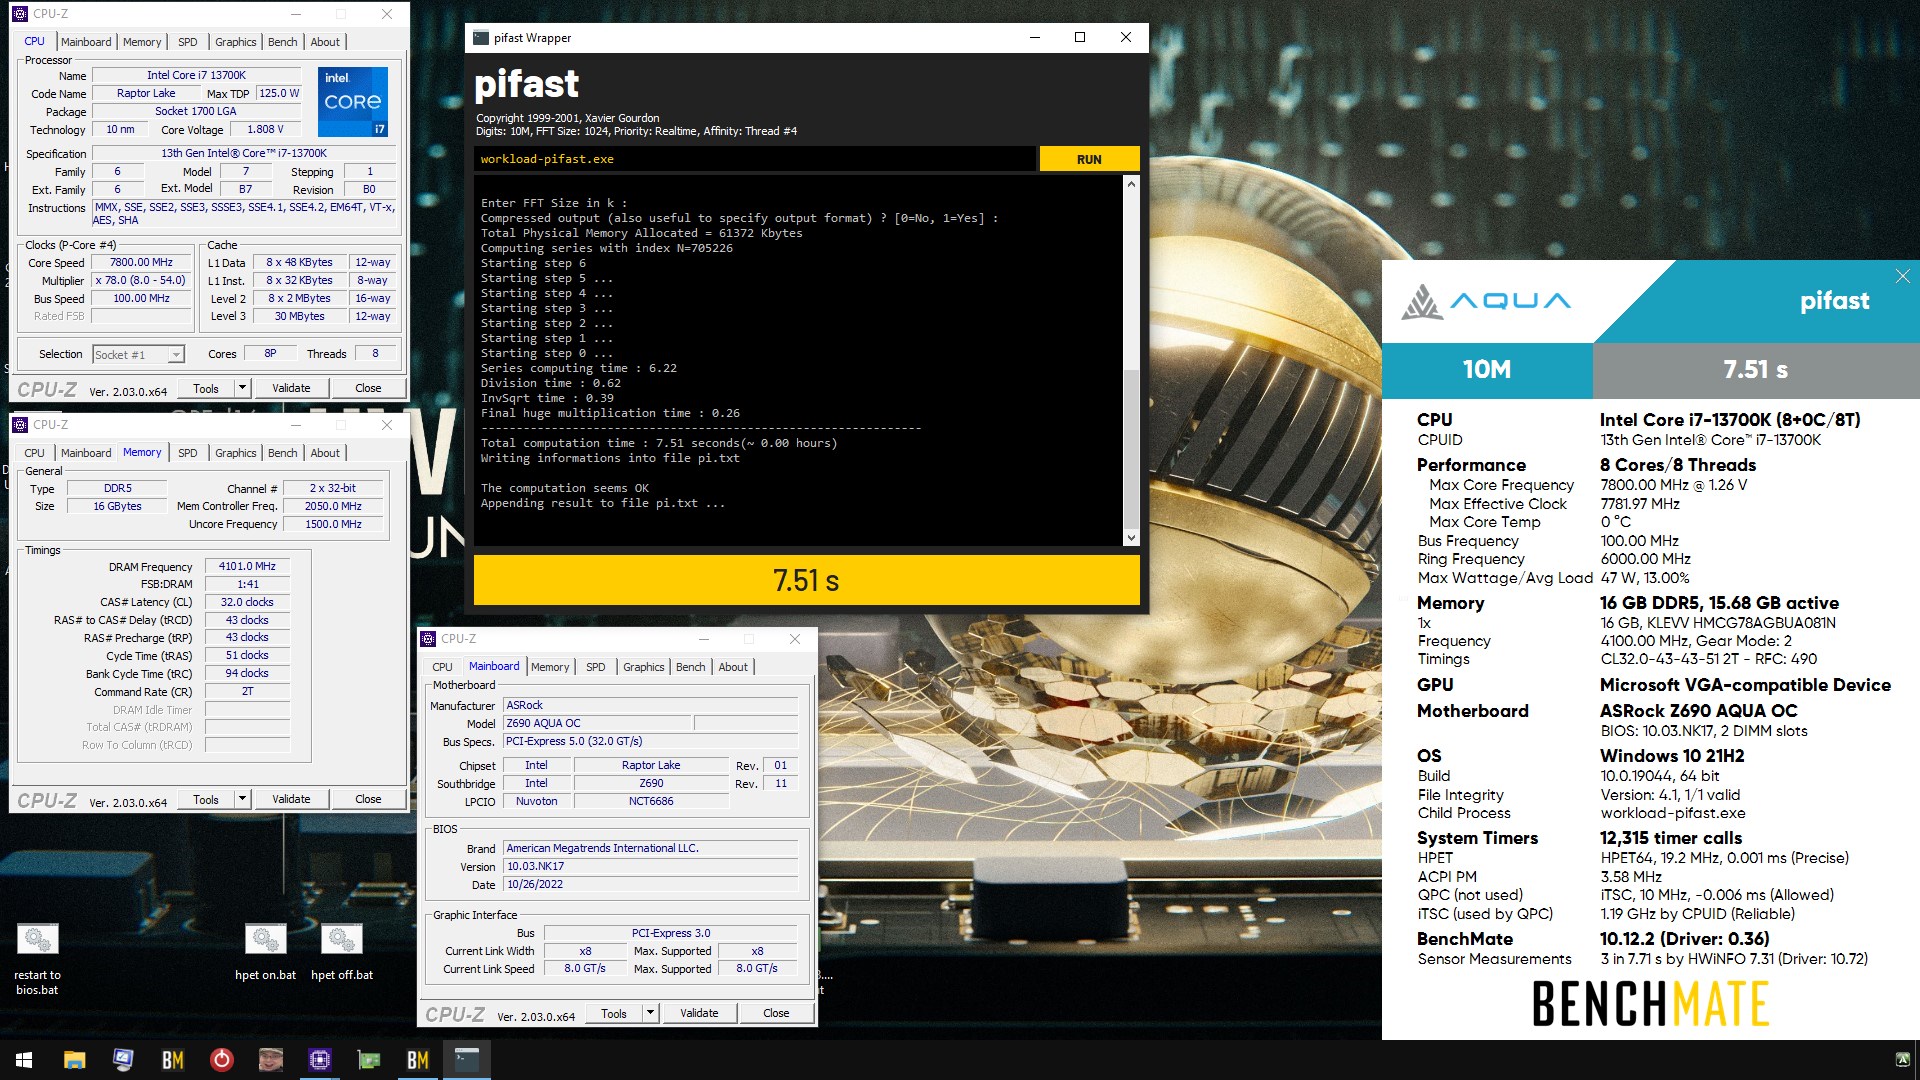Open the Windows Start menu

tap(24, 1060)
